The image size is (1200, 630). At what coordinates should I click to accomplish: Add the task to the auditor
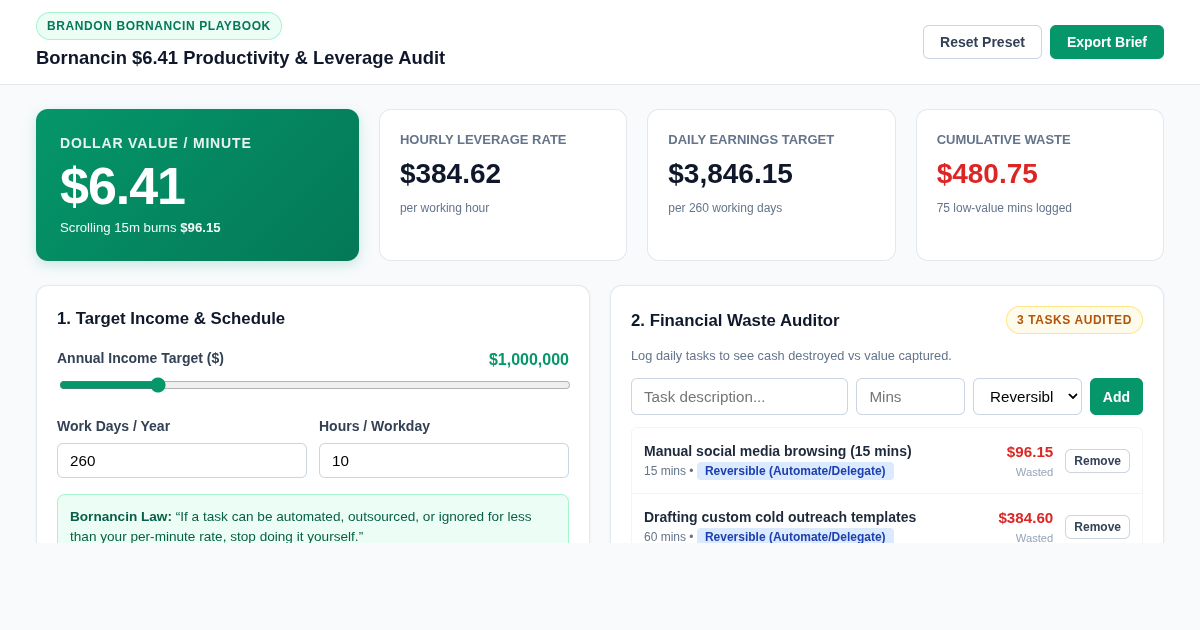[x=1116, y=396]
